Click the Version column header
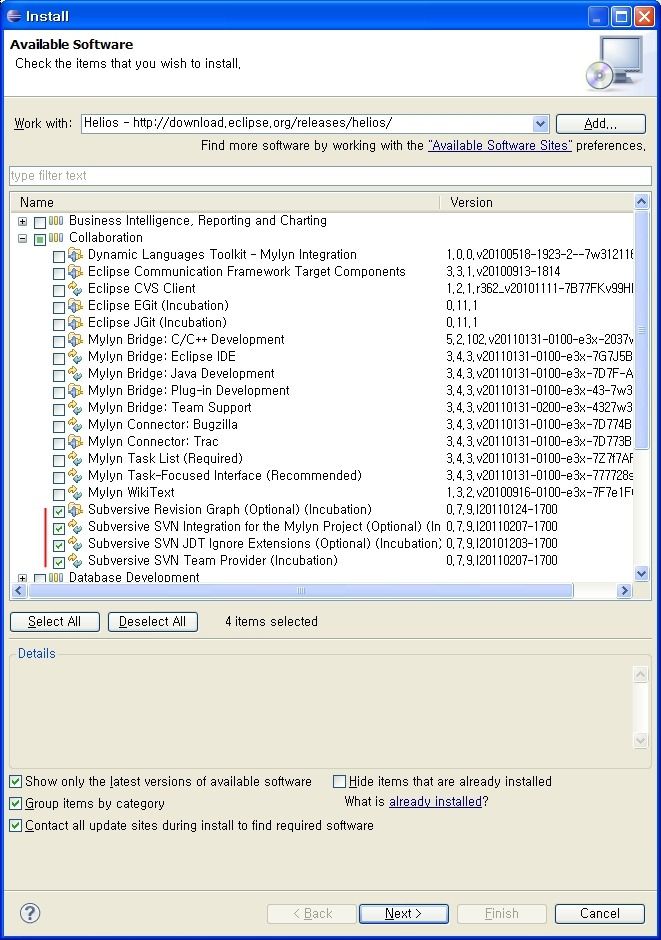Screen dimensions: 661x940 tap(536, 203)
